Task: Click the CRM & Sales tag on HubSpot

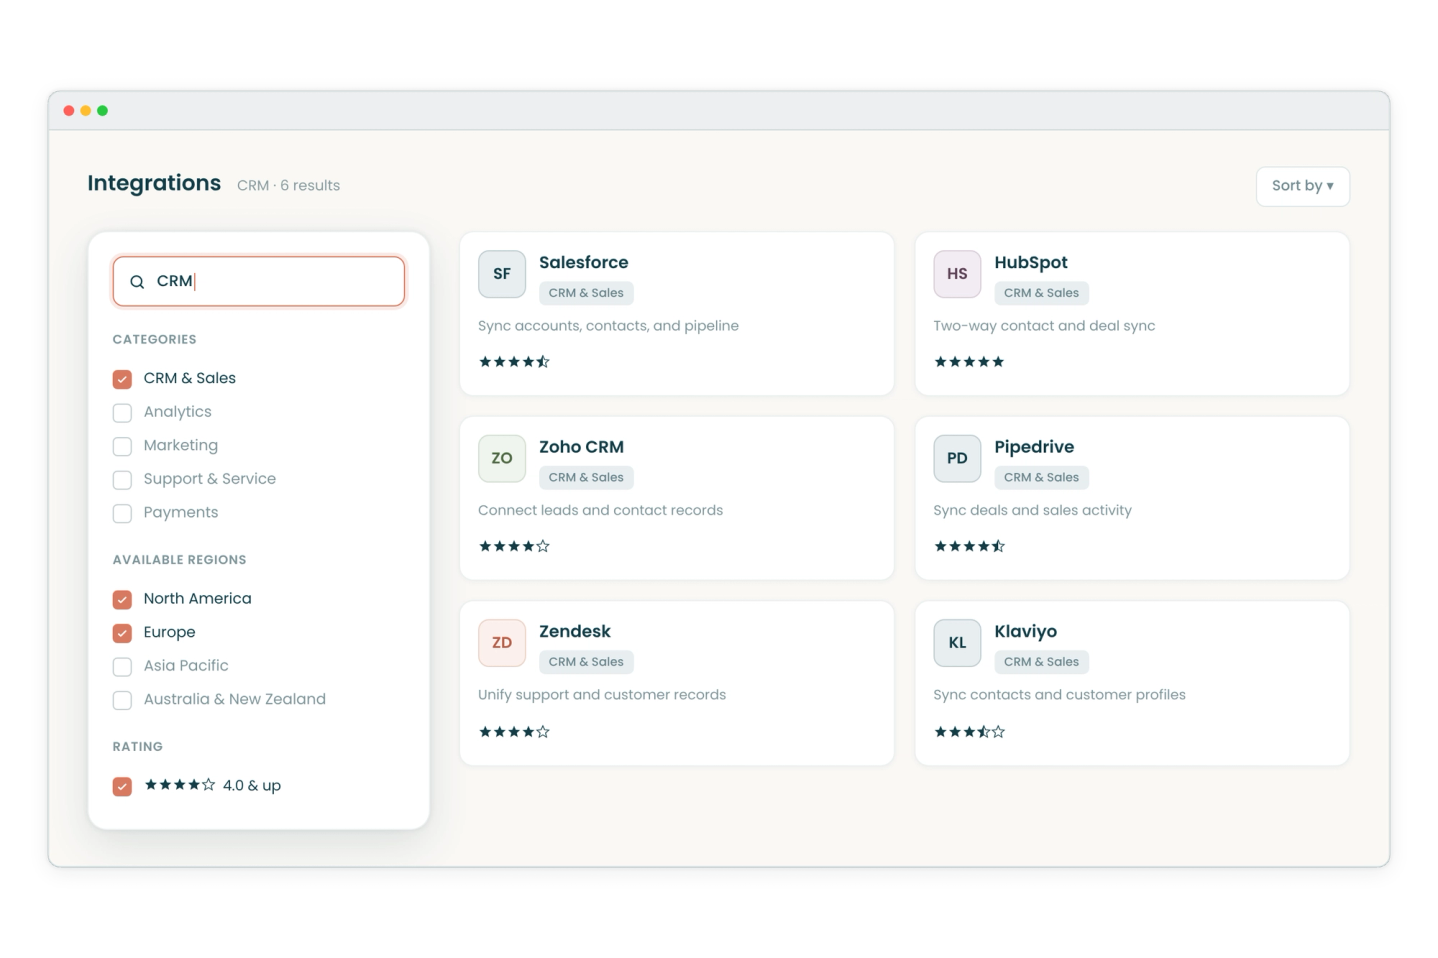Action: [1041, 293]
